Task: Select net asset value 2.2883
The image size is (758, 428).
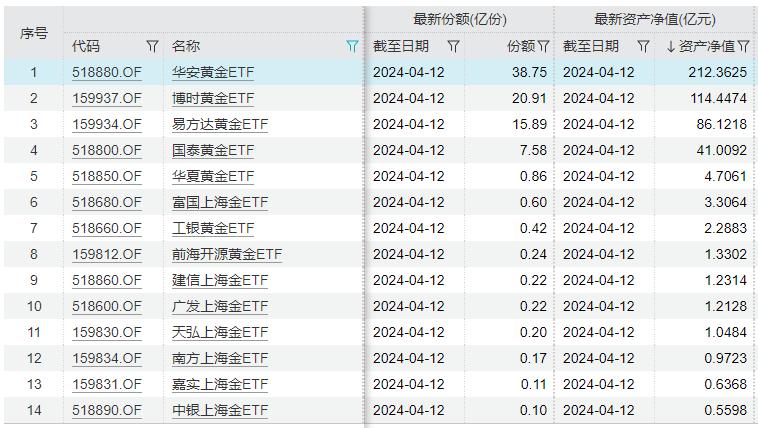Action: point(726,228)
